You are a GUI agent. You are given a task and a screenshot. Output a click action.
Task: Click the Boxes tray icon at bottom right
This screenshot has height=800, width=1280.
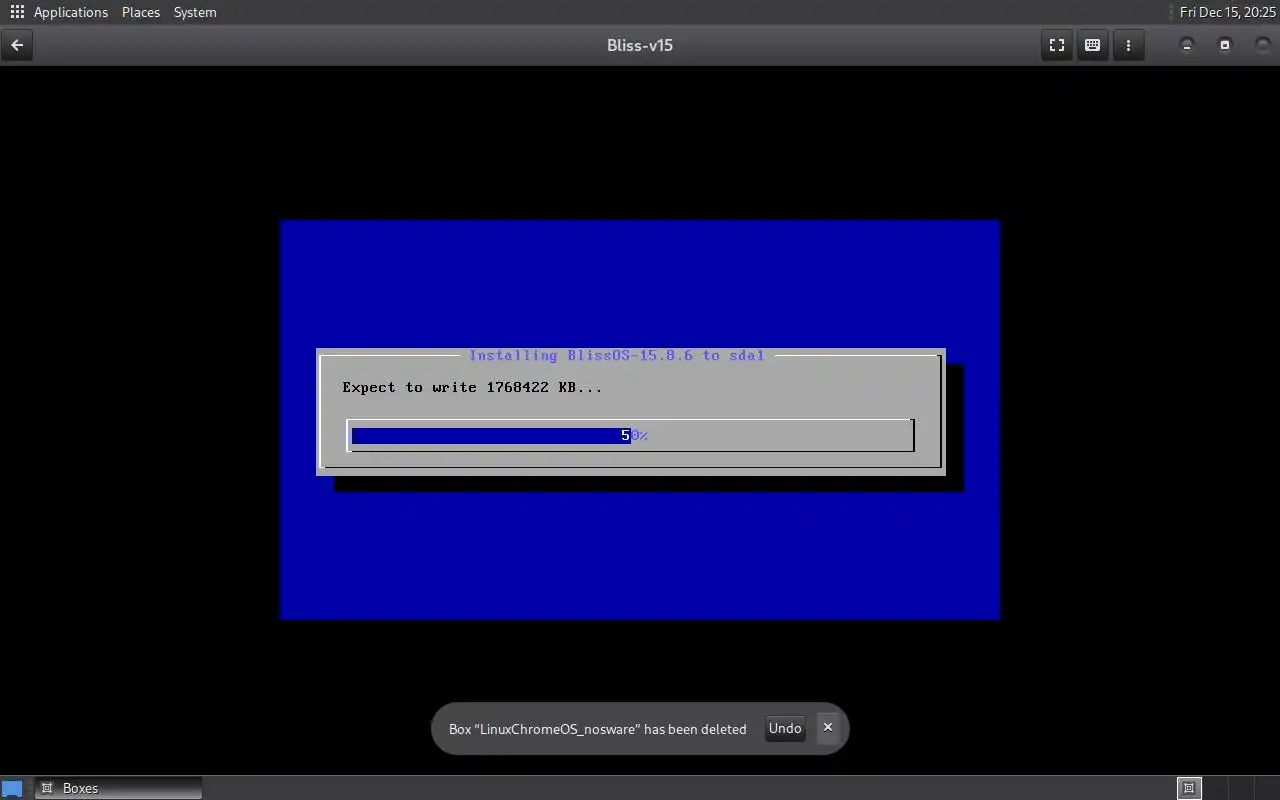[1189, 788]
